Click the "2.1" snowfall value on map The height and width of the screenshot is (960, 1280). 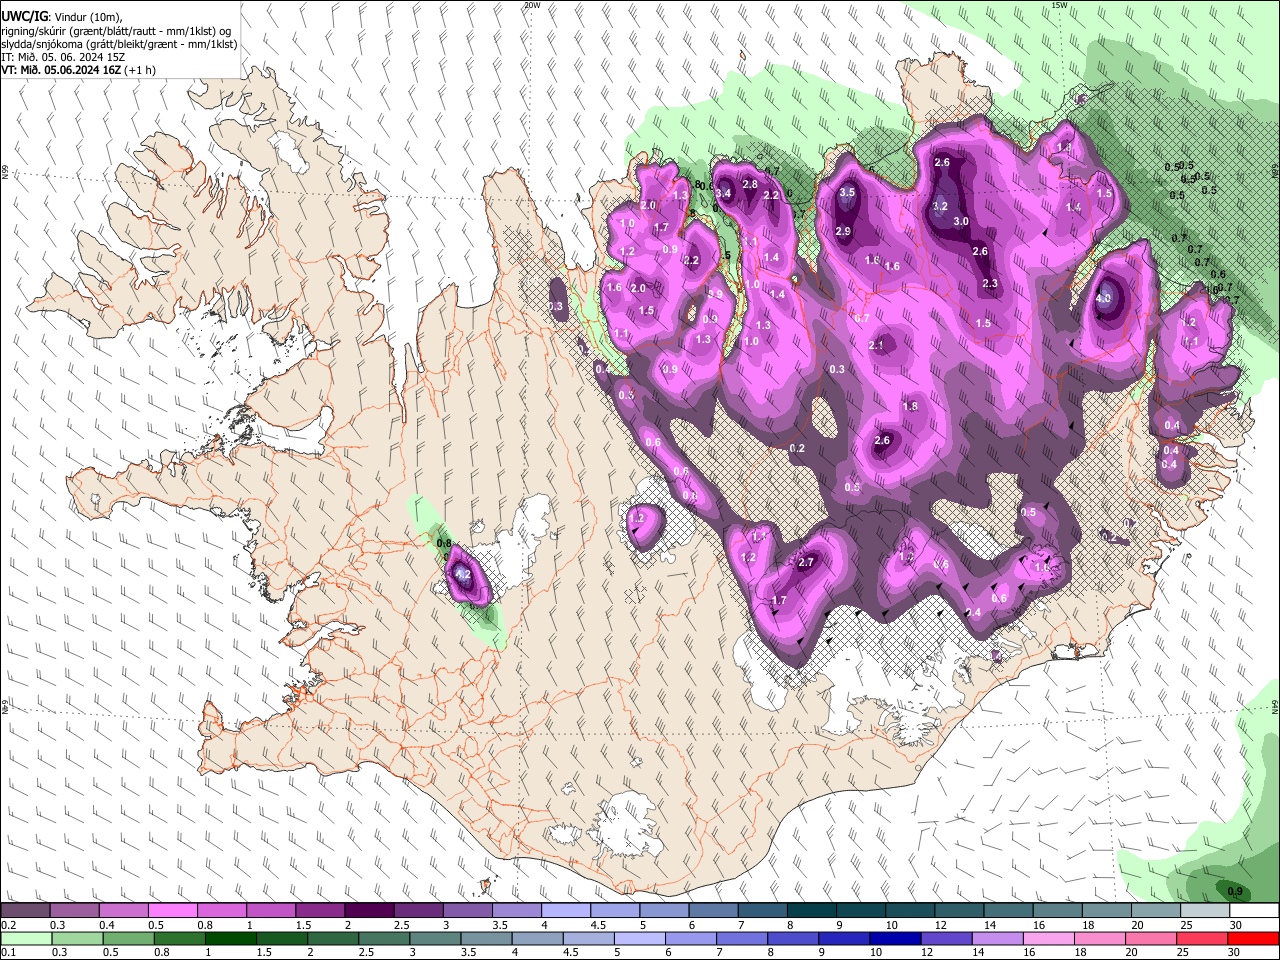(x=877, y=345)
